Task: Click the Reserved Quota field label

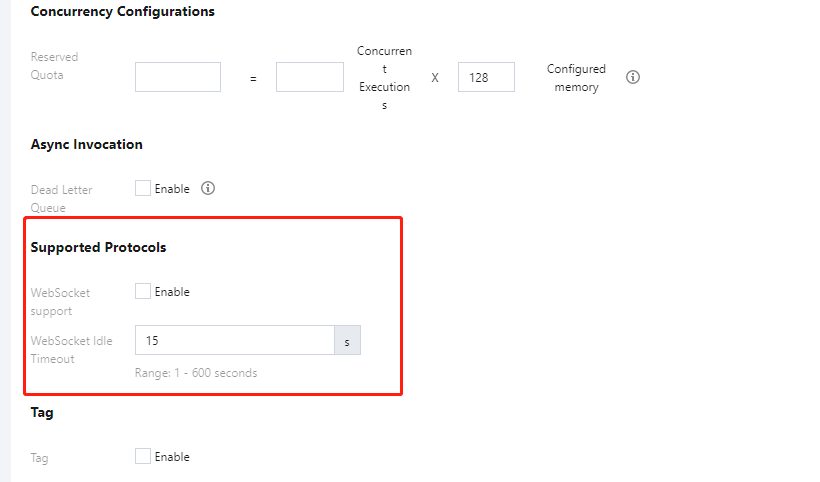Action: coord(54,66)
